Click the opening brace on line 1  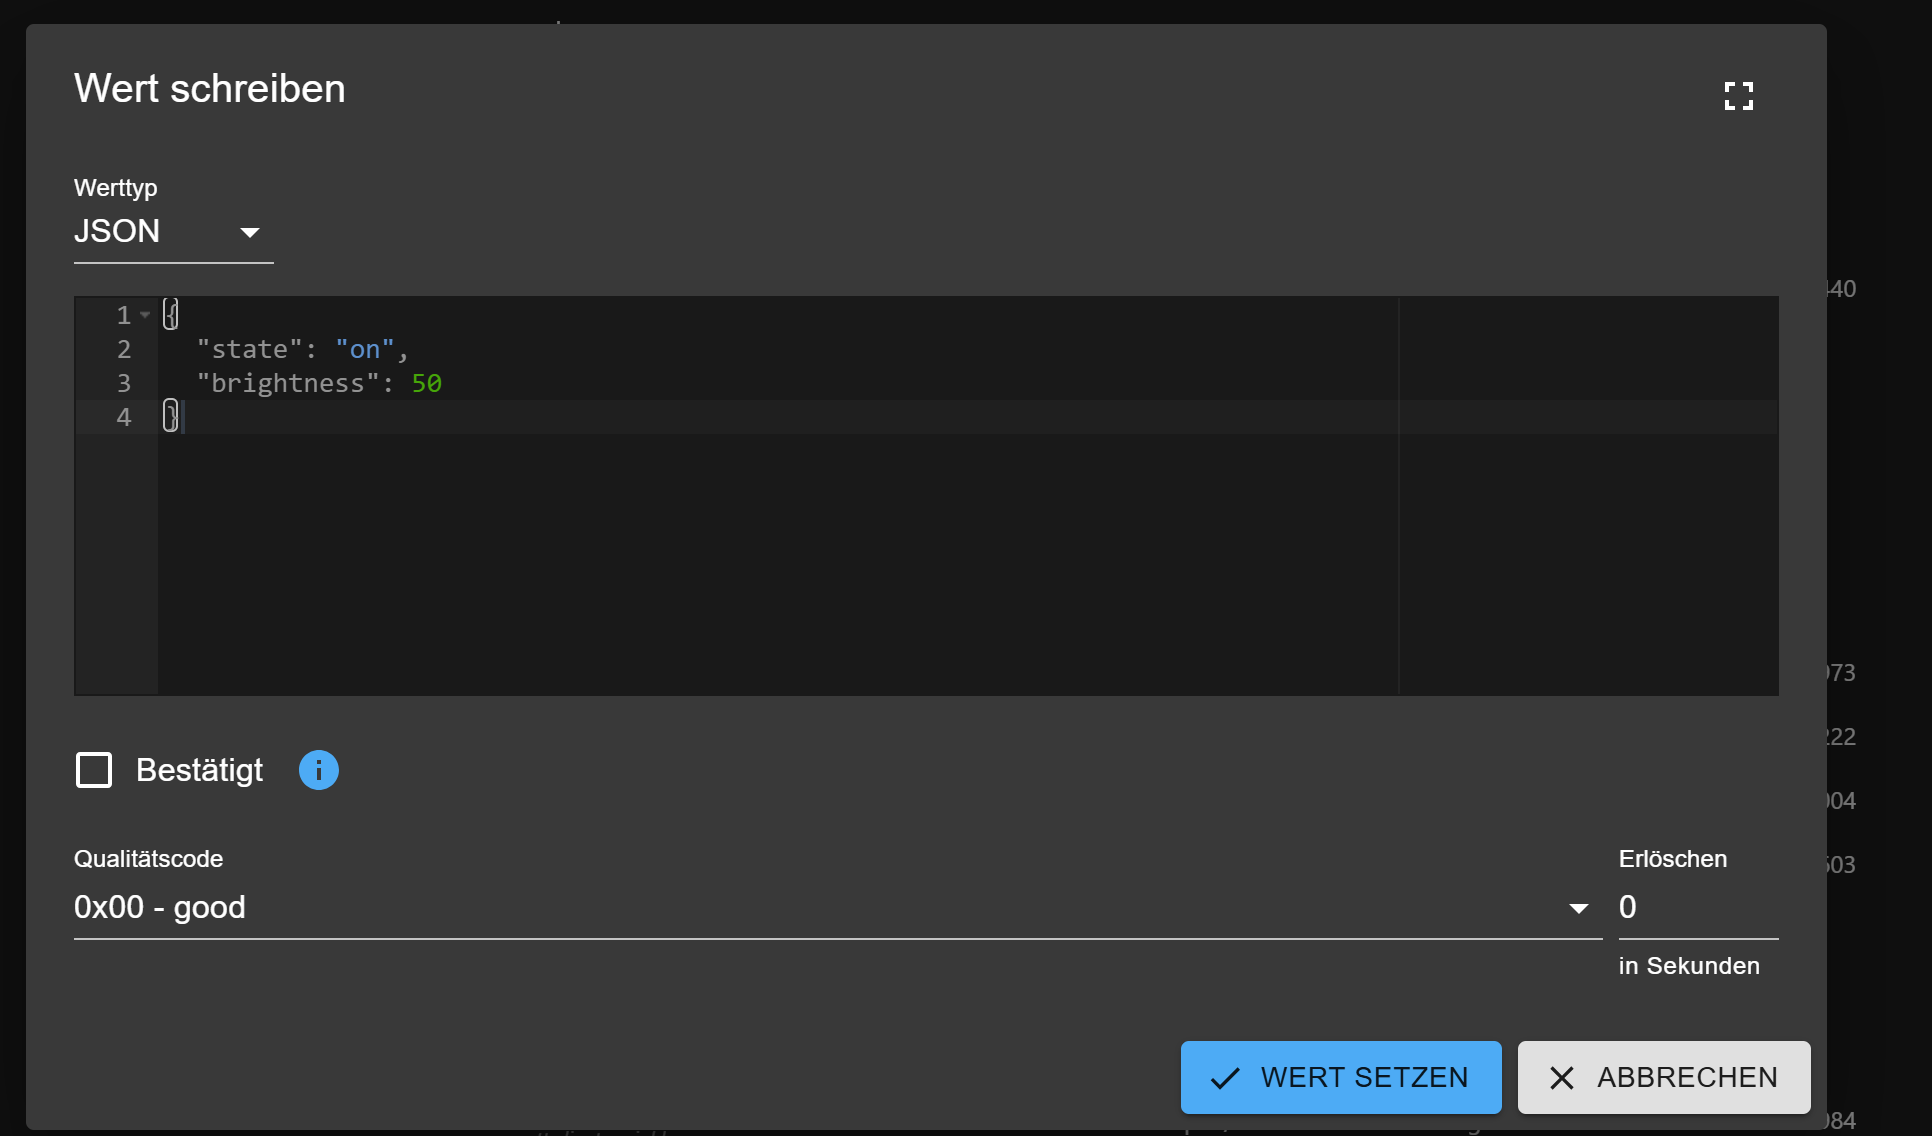[x=171, y=315]
